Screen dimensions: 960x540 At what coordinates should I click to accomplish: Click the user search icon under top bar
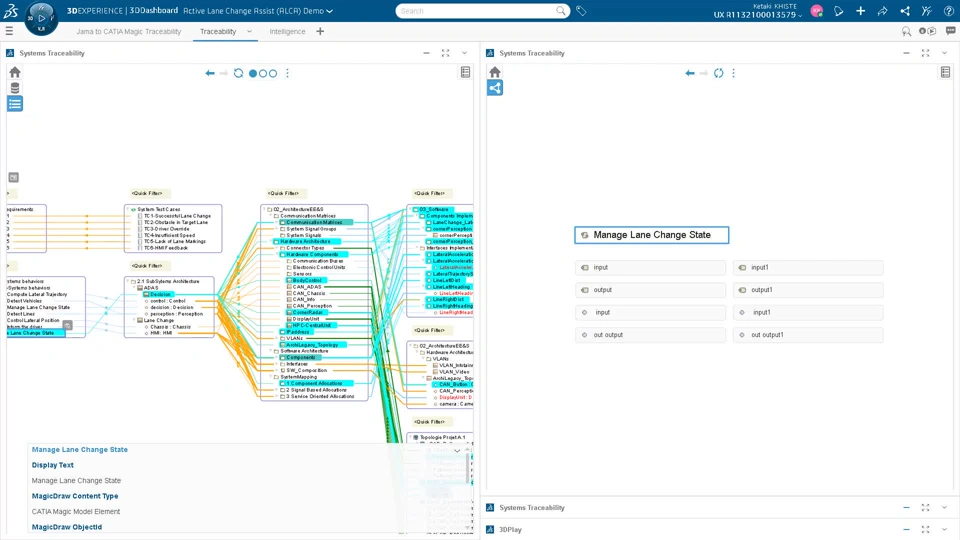click(x=906, y=31)
